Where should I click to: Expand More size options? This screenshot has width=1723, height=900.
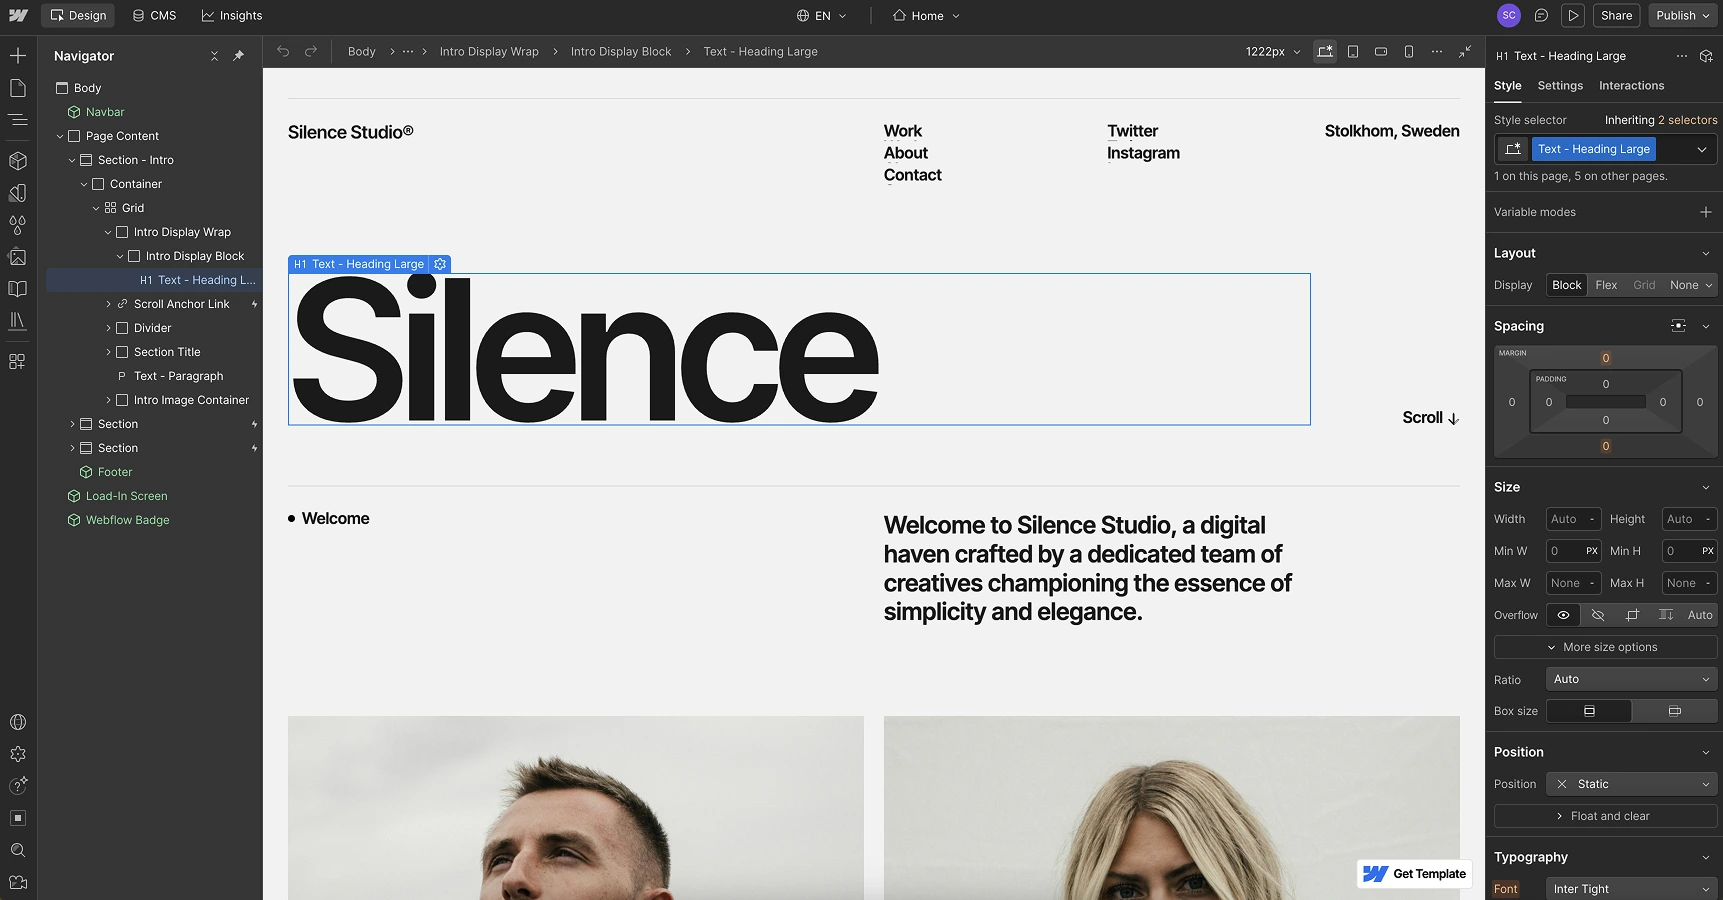tap(1605, 647)
